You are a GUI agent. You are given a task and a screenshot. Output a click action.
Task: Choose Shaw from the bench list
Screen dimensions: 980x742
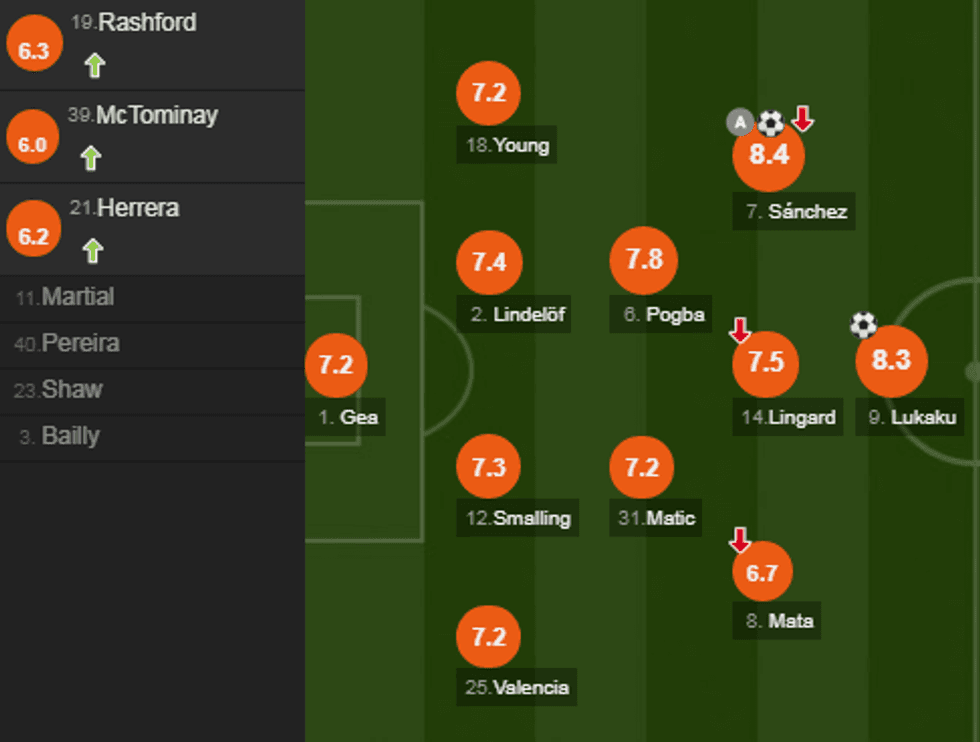[72, 389]
